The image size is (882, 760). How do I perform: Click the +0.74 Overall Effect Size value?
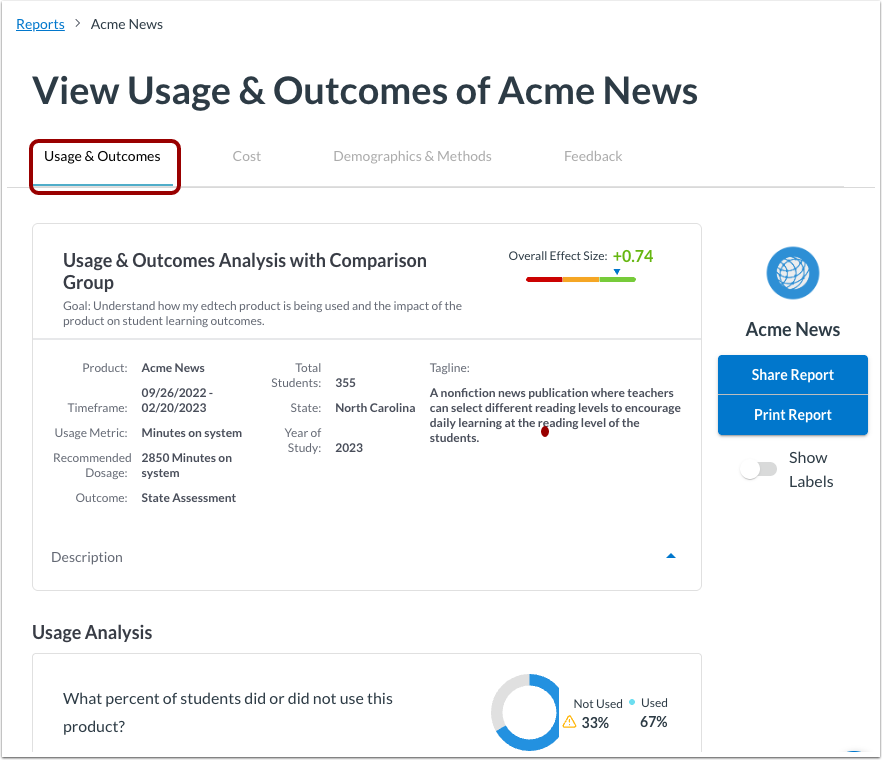click(632, 256)
